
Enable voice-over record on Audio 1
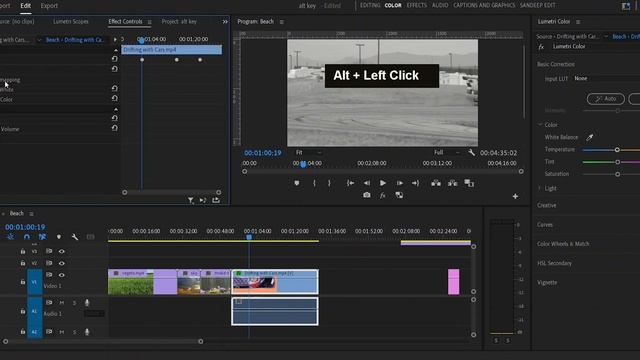(87, 303)
